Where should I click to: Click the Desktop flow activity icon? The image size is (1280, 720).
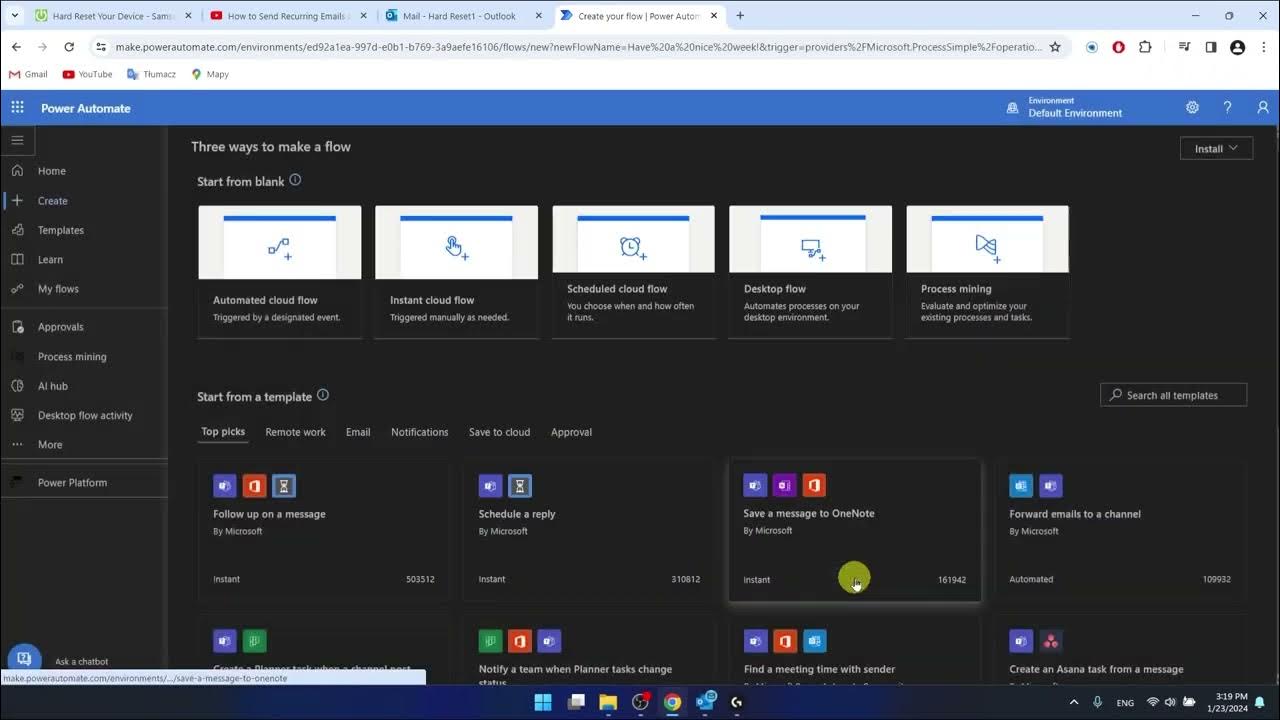pos(17,415)
